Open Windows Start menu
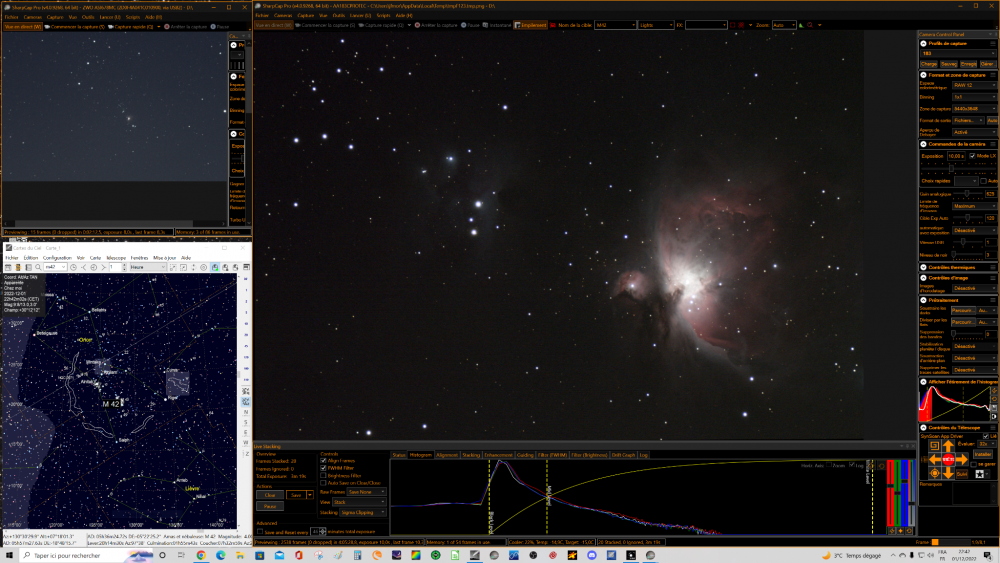The height and width of the screenshot is (563, 1000). coord(8,554)
